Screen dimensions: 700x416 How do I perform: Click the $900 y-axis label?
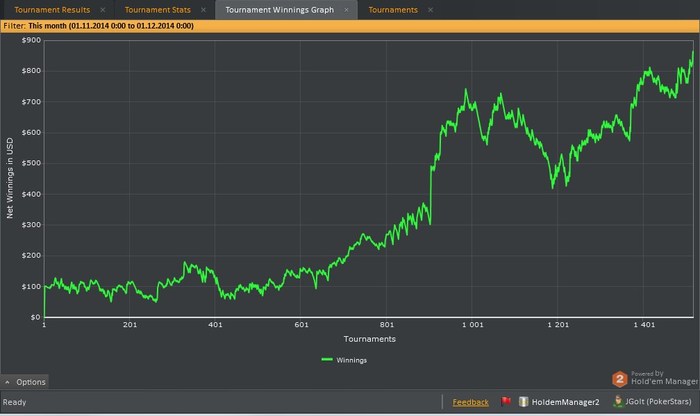31,40
